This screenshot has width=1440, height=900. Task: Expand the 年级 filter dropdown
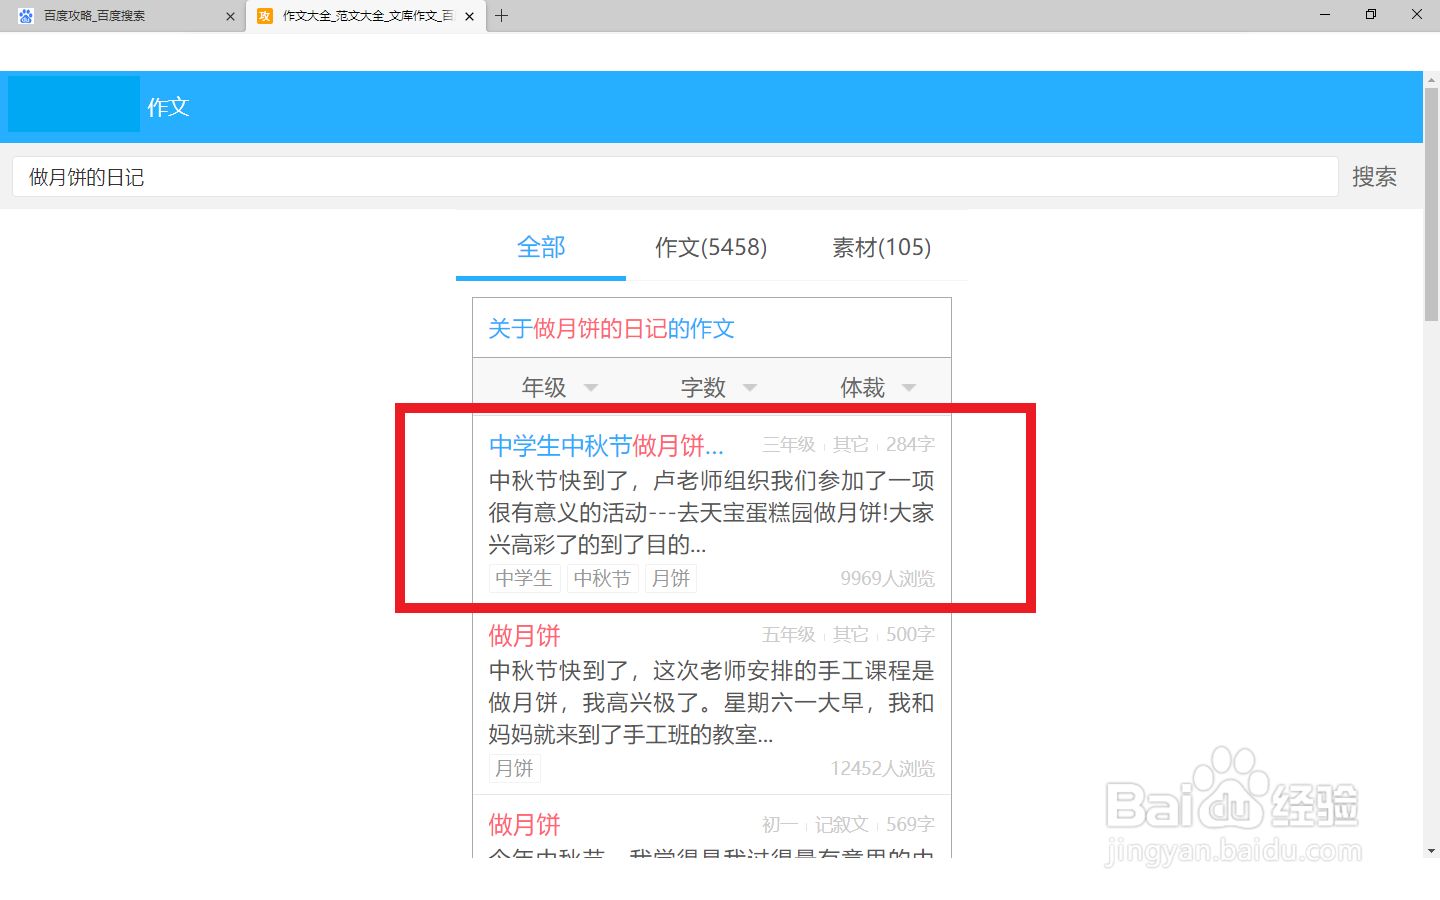(559, 387)
